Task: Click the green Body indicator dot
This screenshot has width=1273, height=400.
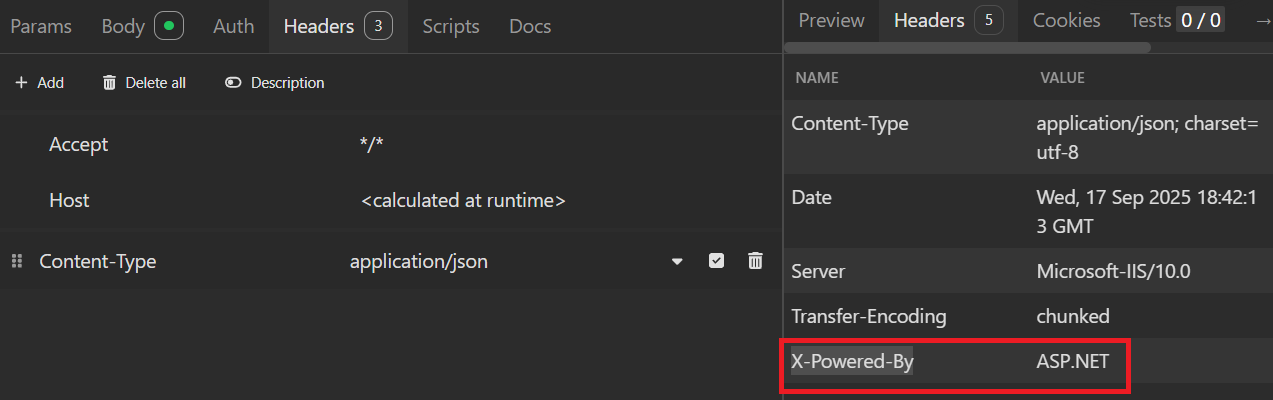Action: pyautogui.click(x=168, y=26)
